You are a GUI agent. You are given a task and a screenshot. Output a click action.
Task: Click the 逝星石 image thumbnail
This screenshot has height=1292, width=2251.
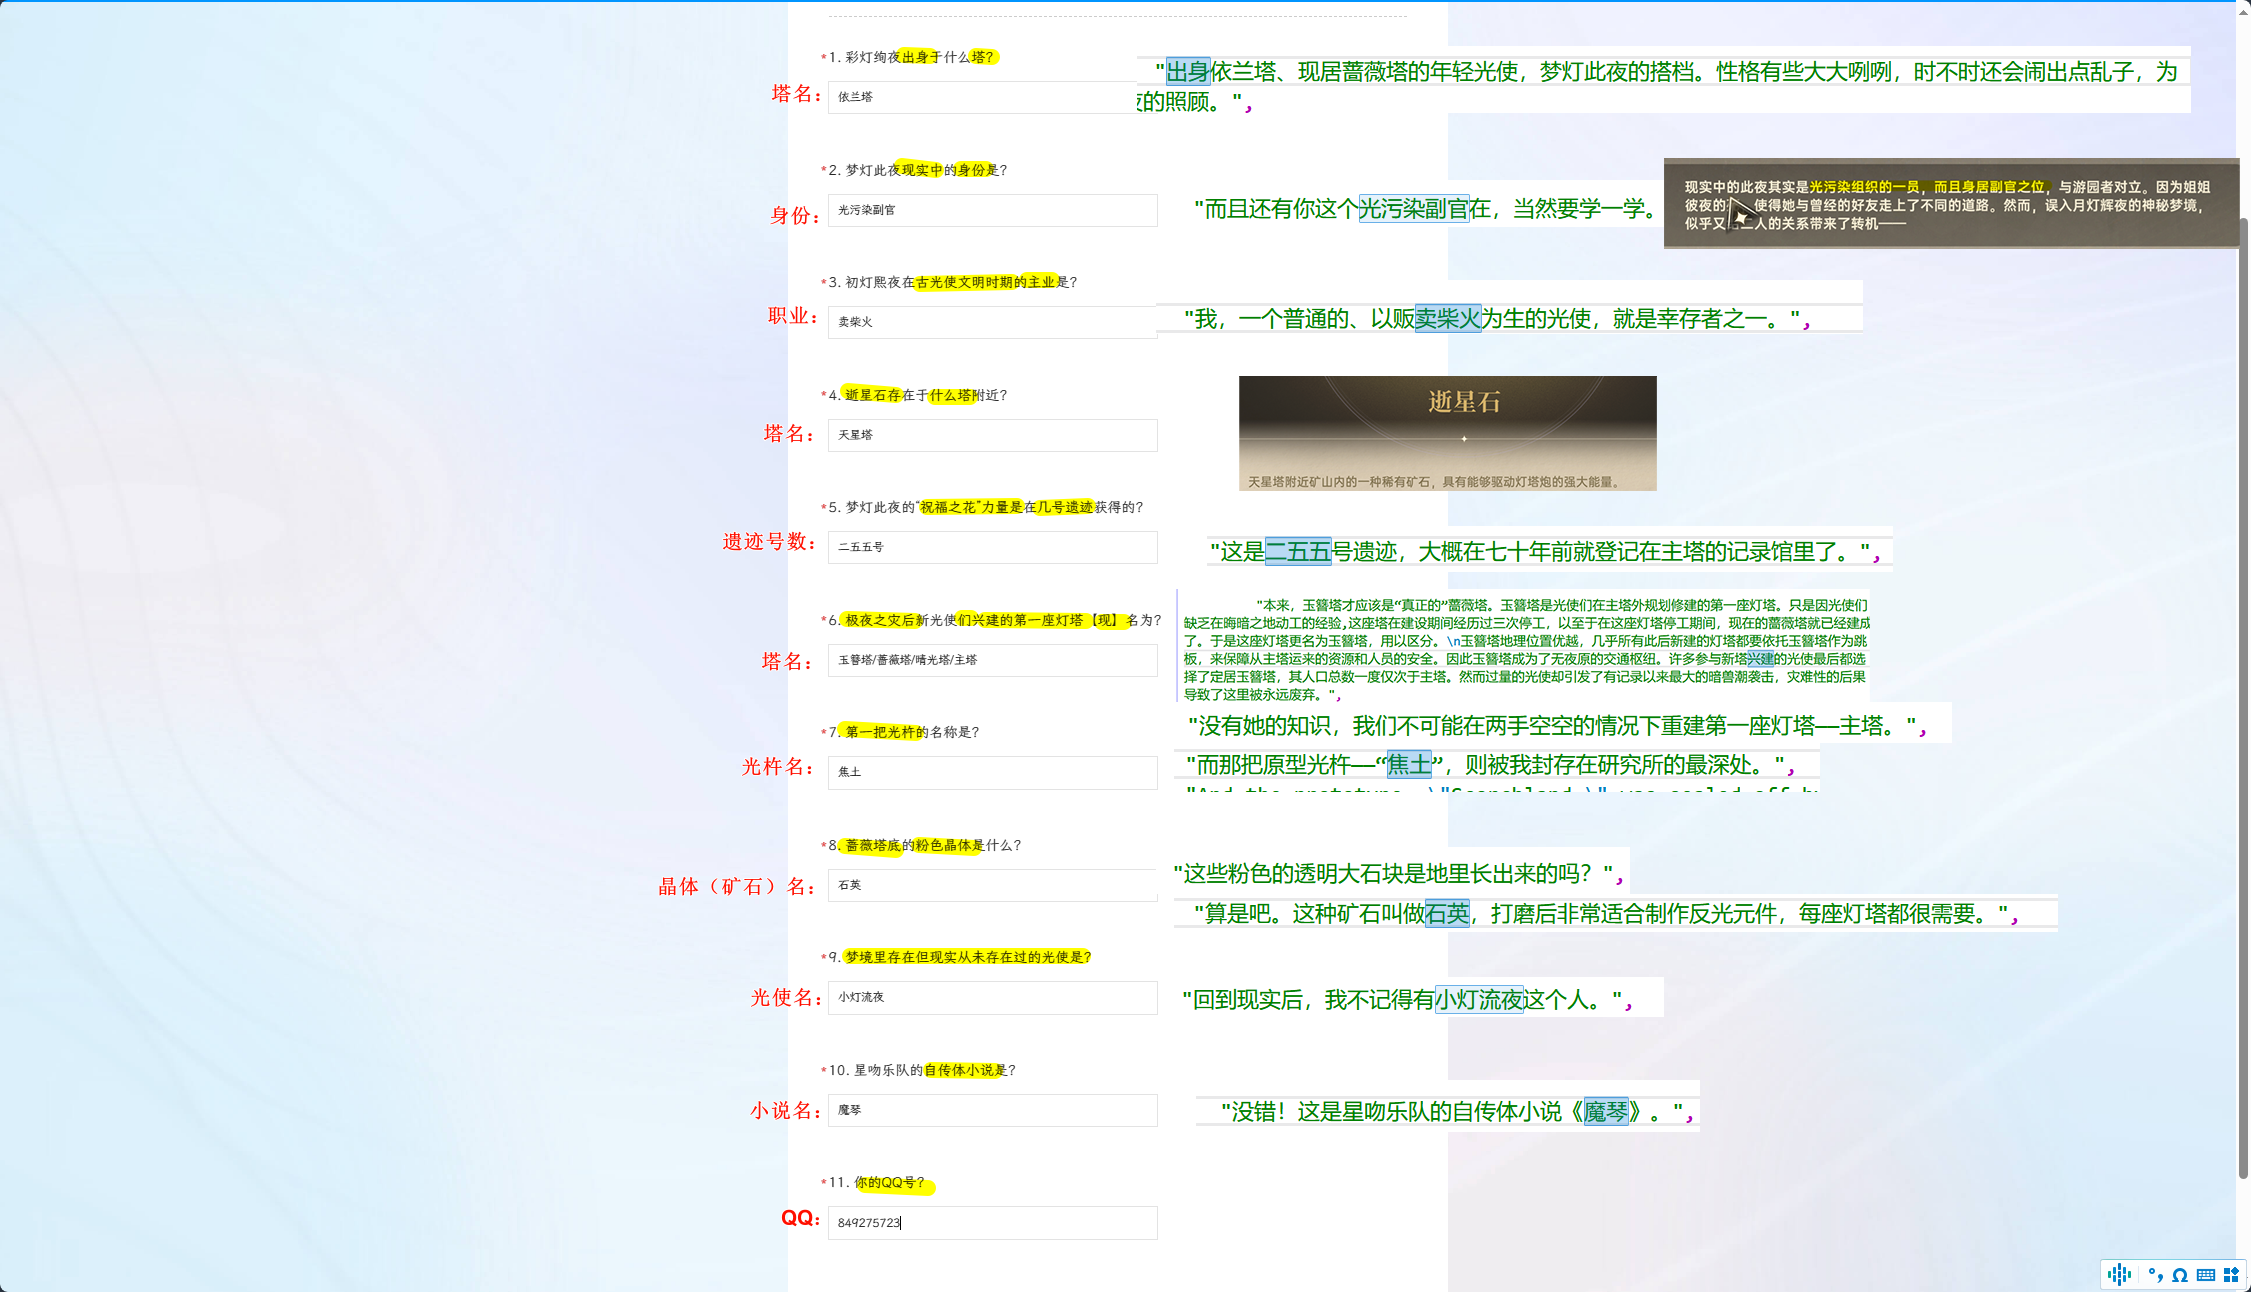1447,433
